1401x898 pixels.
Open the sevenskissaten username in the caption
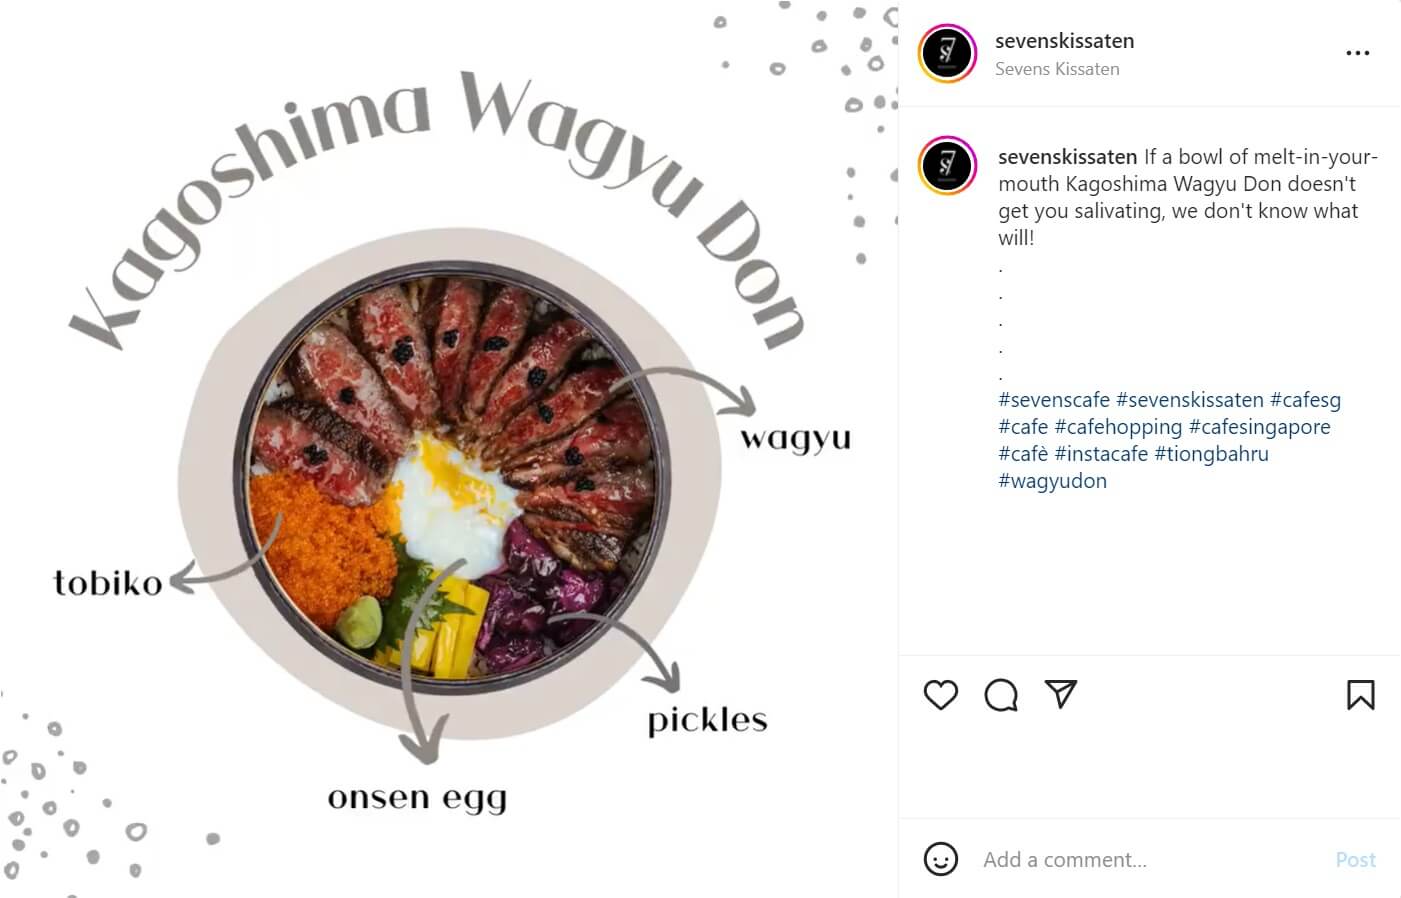tap(1068, 157)
